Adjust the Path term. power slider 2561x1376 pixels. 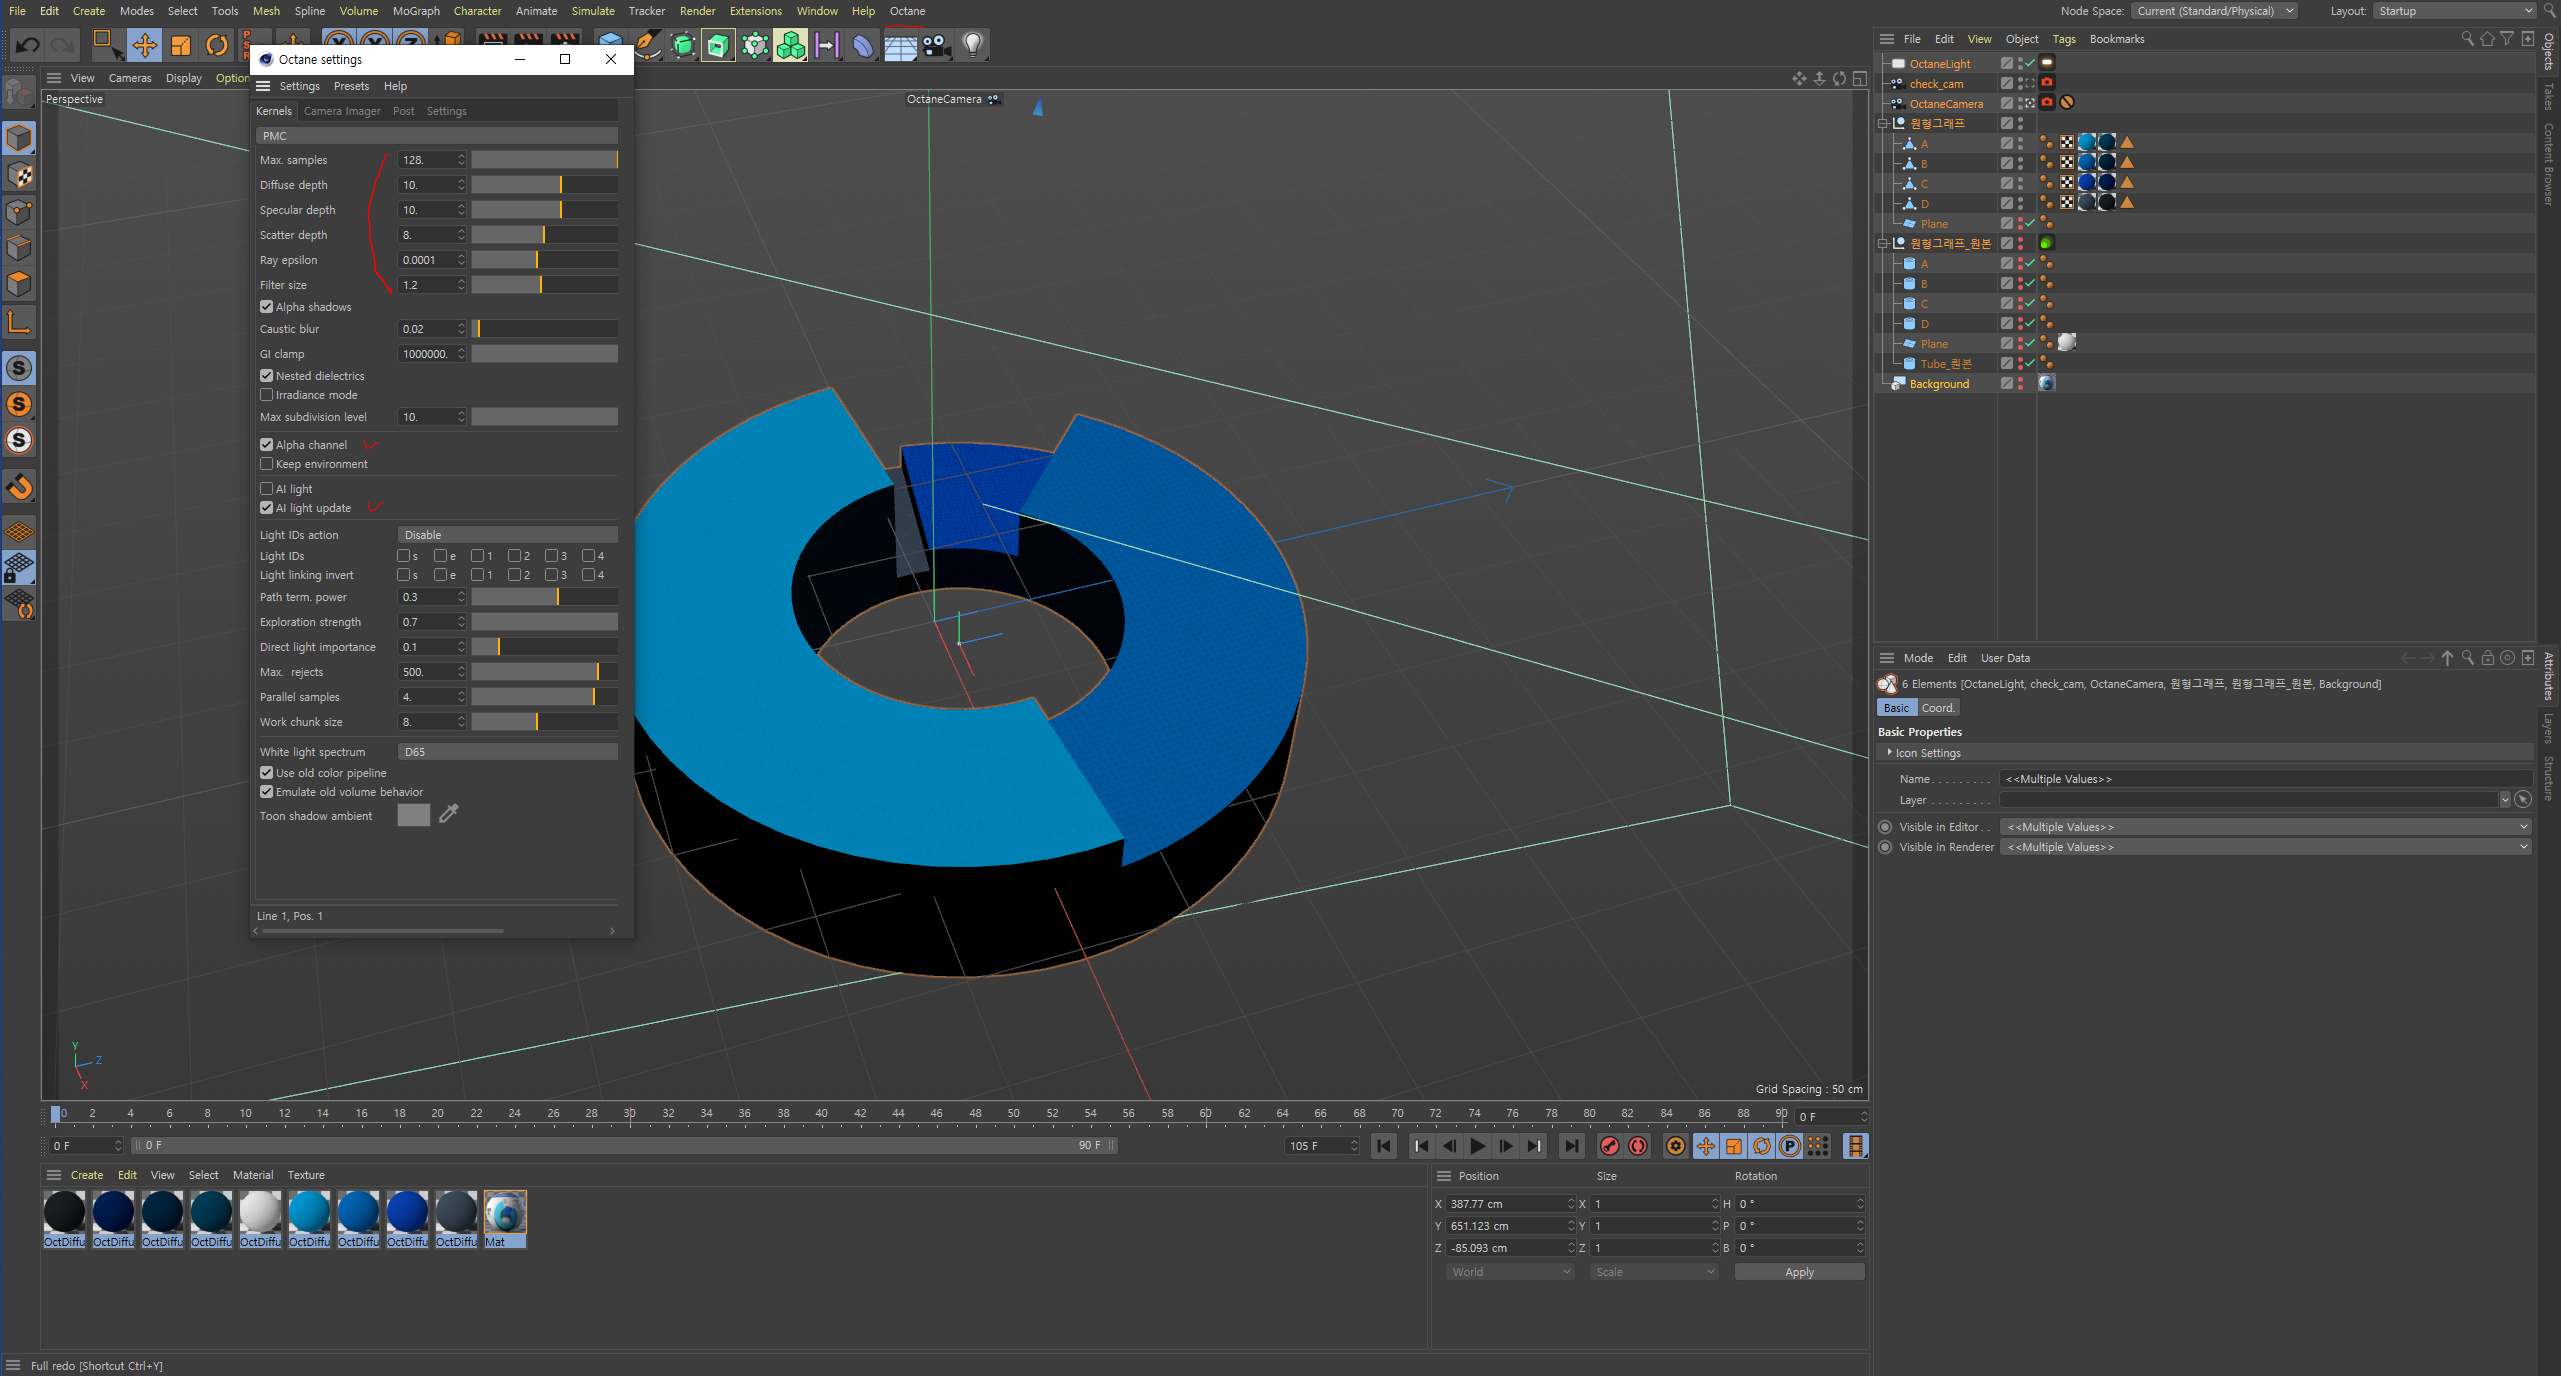pyautogui.click(x=544, y=597)
